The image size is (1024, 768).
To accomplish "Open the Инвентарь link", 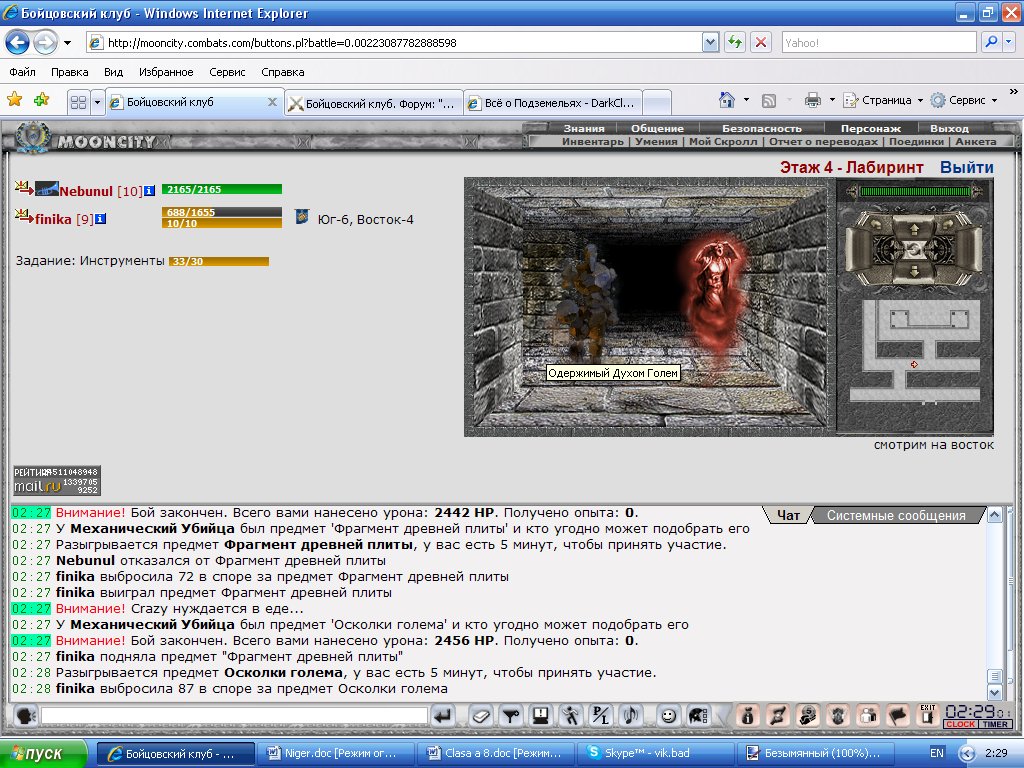I will pyautogui.click(x=592, y=141).
